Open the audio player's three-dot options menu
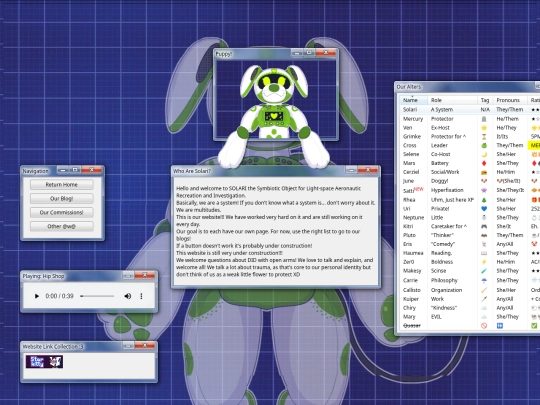This screenshot has height=405, width=540. (x=141, y=296)
